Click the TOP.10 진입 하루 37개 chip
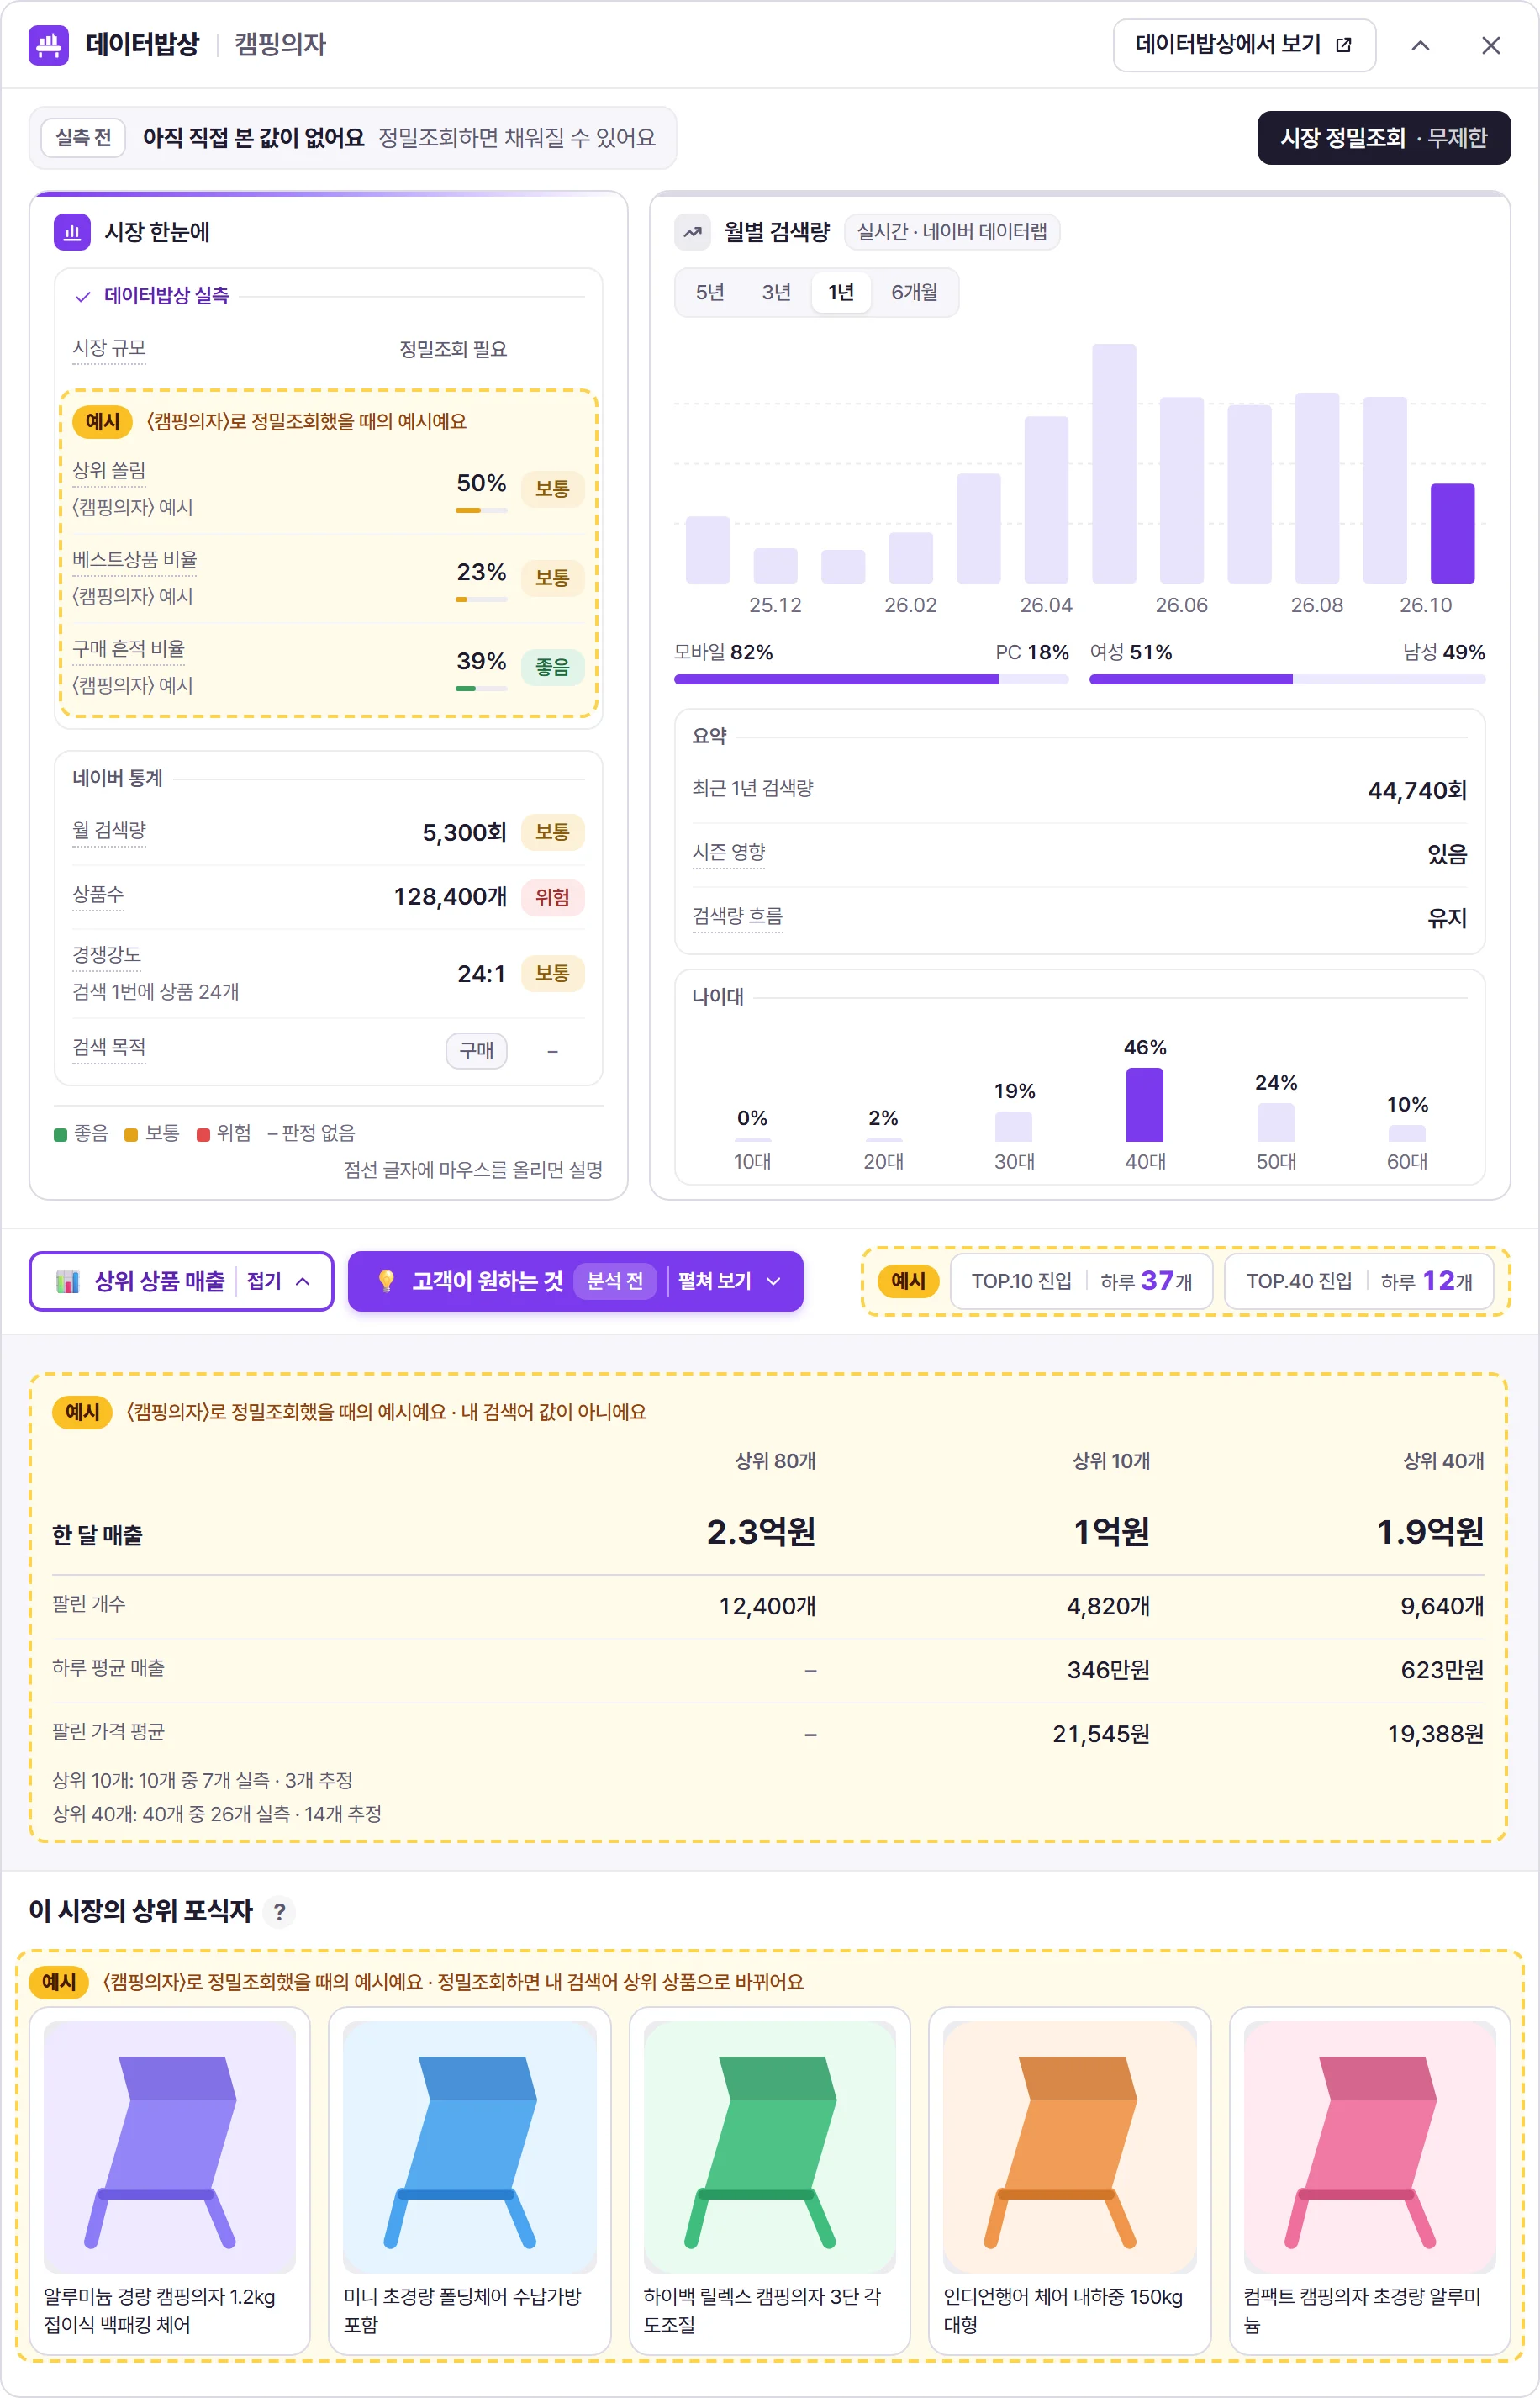Screen dimensions: 1540x2398 pos(1081,1281)
